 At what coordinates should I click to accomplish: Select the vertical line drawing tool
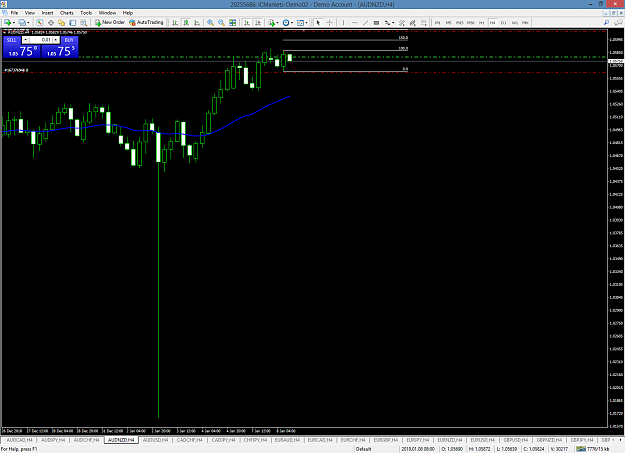[x=343, y=23]
